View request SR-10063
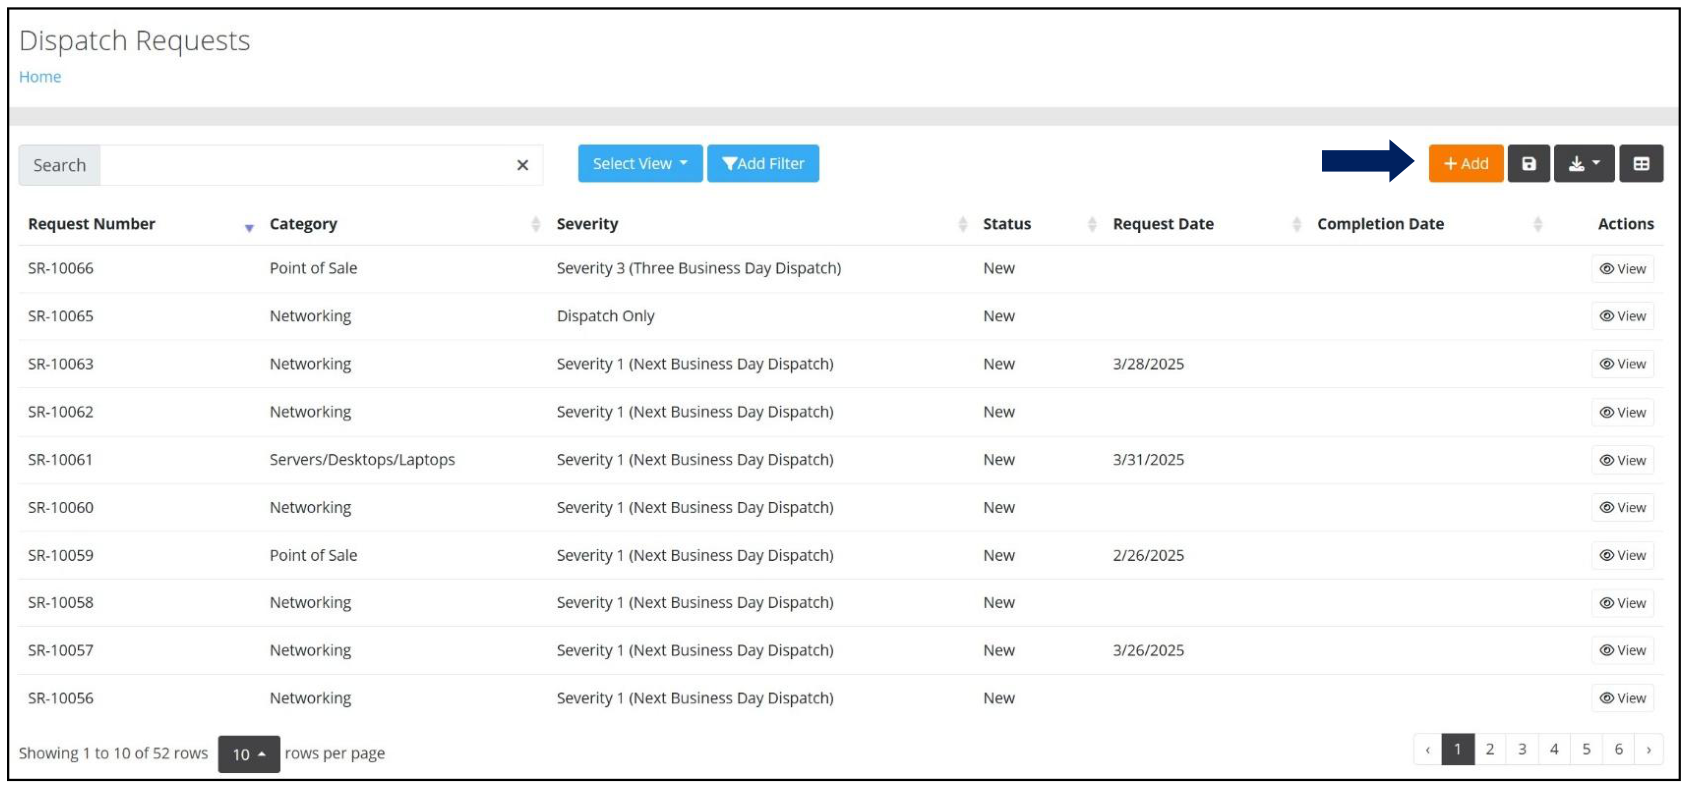 tap(1622, 364)
